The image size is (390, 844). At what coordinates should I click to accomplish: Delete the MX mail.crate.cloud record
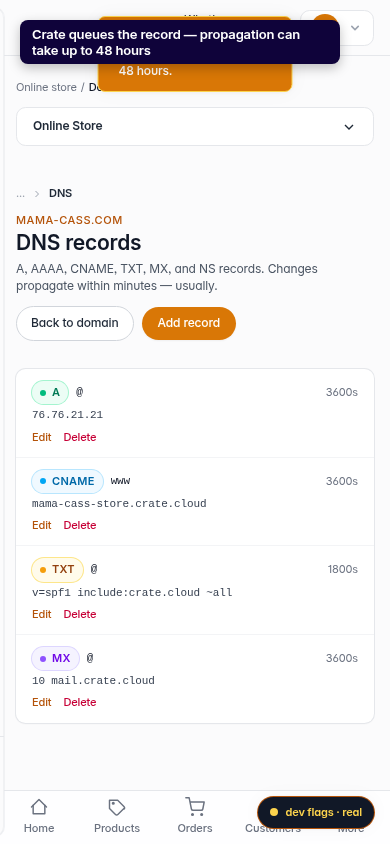tap(80, 702)
